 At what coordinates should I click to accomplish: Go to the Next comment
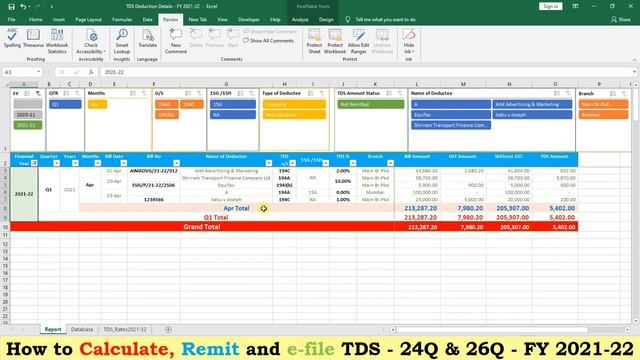click(x=233, y=38)
